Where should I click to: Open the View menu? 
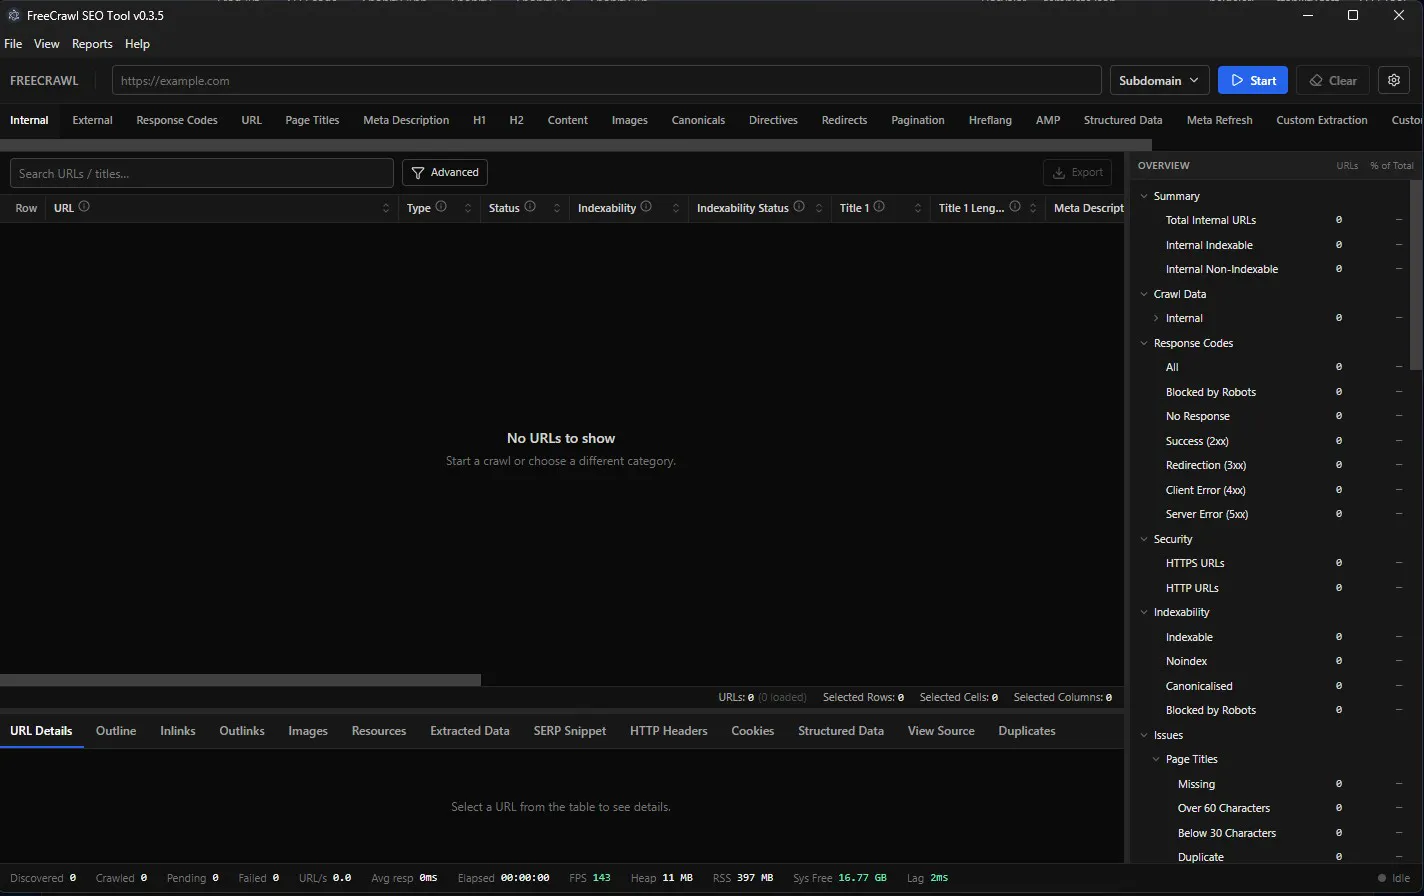(47, 44)
